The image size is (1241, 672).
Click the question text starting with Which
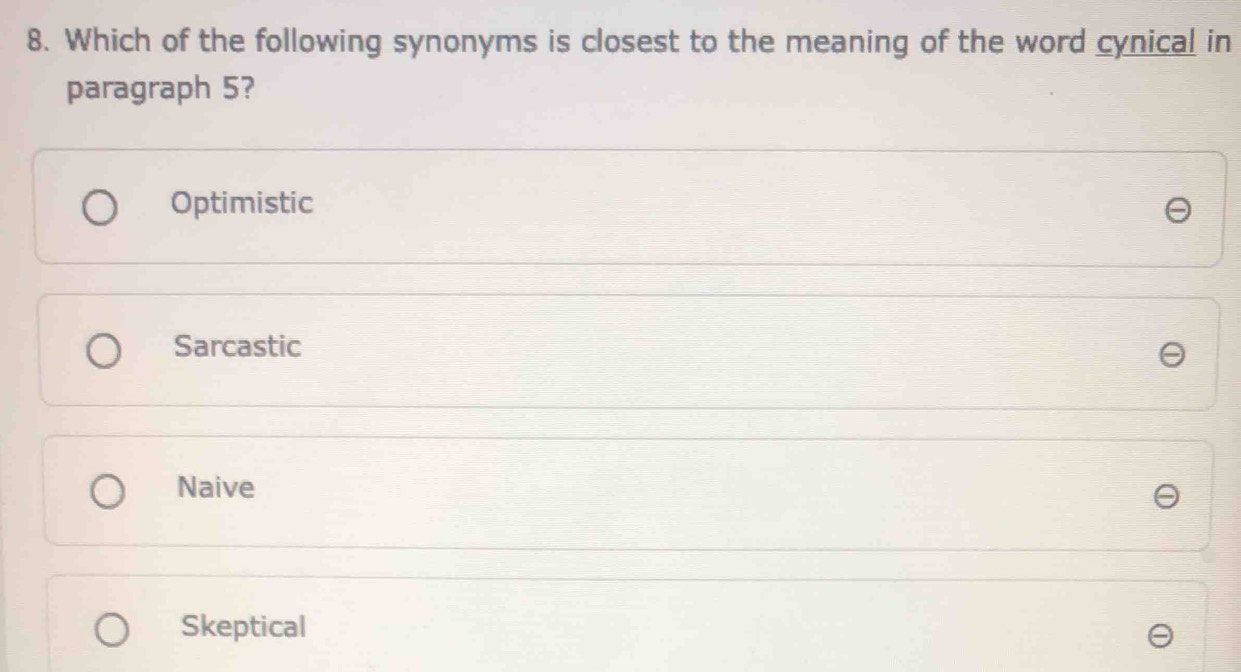click(x=600, y=43)
